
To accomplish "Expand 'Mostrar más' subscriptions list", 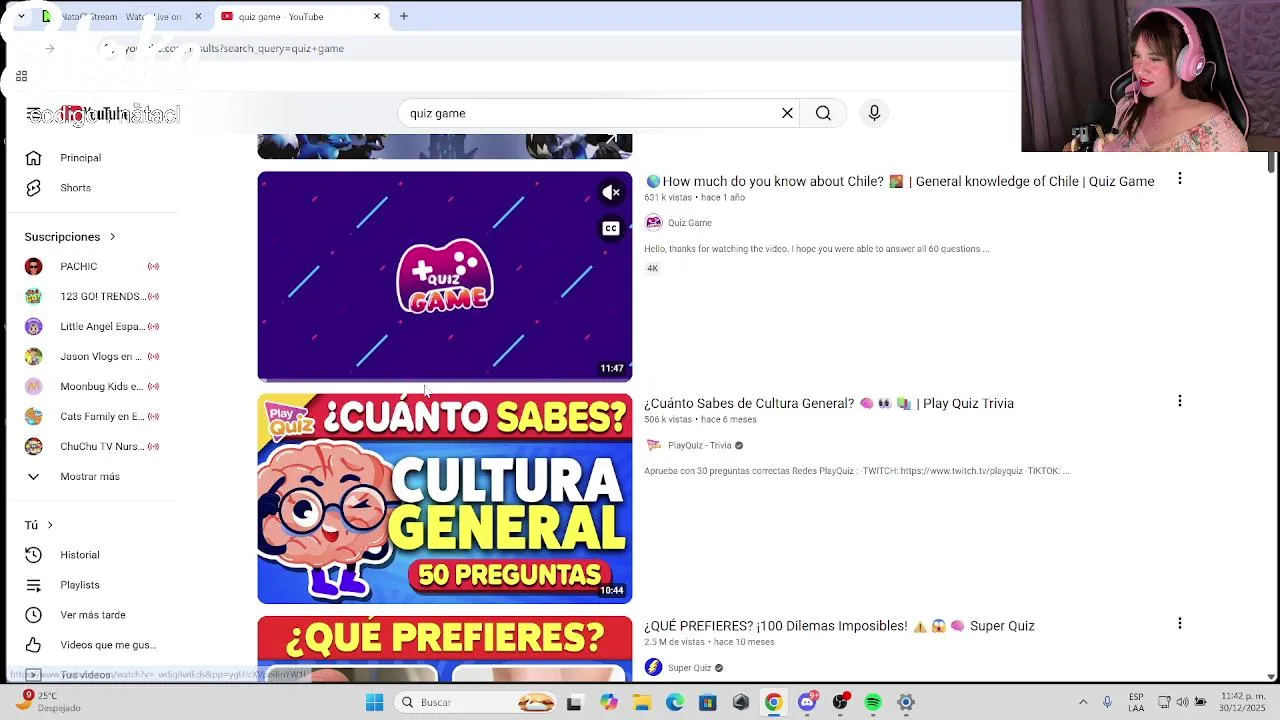I will [92, 477].
